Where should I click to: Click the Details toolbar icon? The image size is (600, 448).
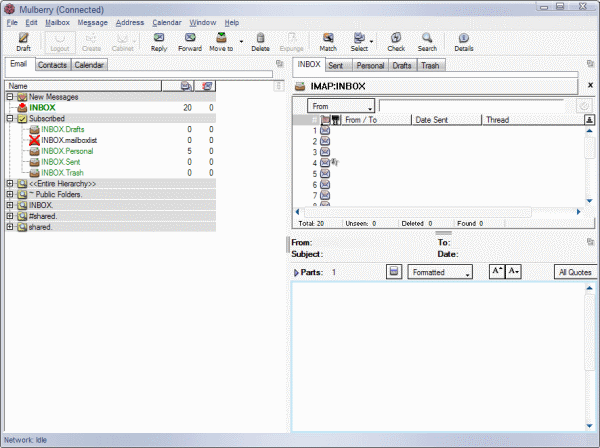tap(464, 42)
